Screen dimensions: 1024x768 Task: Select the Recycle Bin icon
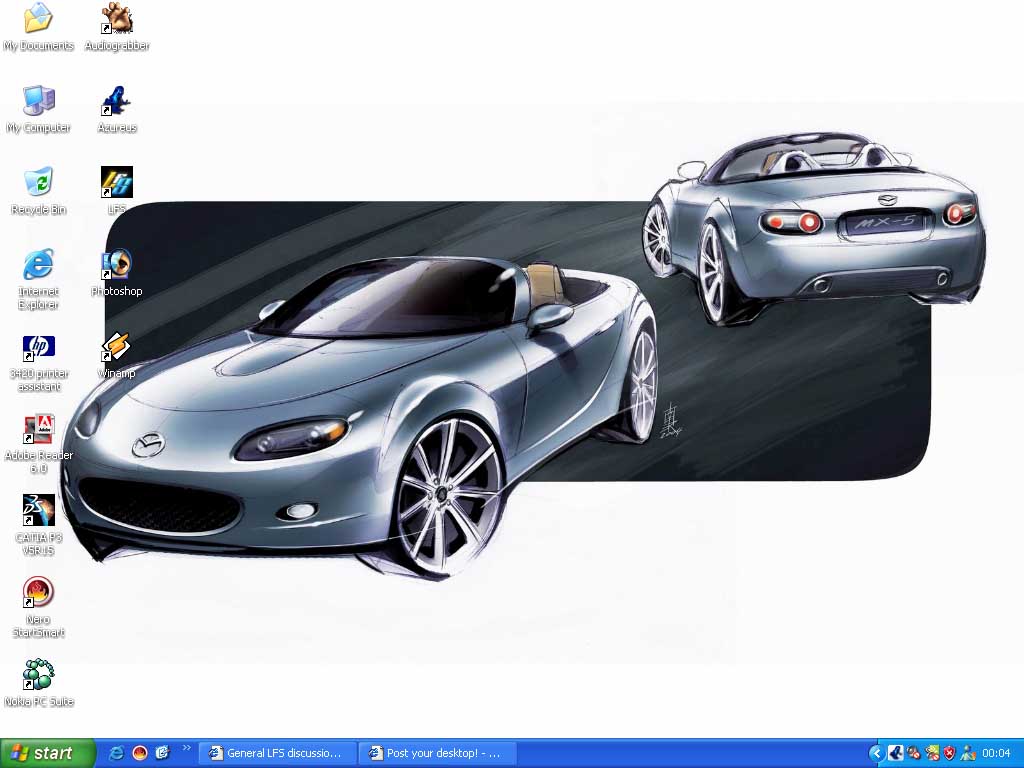click(39, 190)
